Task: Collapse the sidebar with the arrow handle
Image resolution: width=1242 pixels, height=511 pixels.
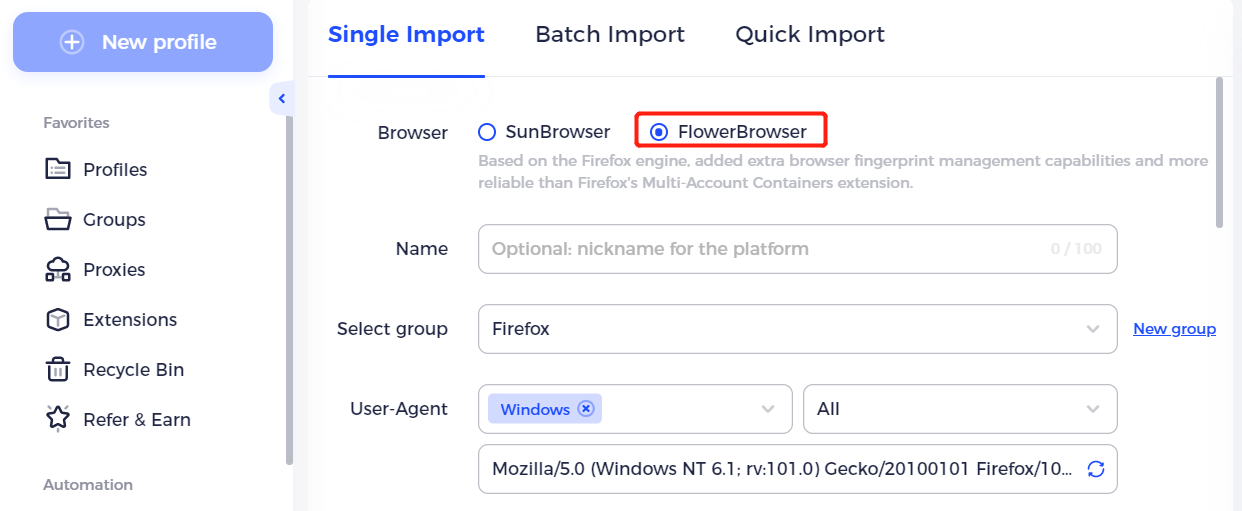Action: (281, 98)
